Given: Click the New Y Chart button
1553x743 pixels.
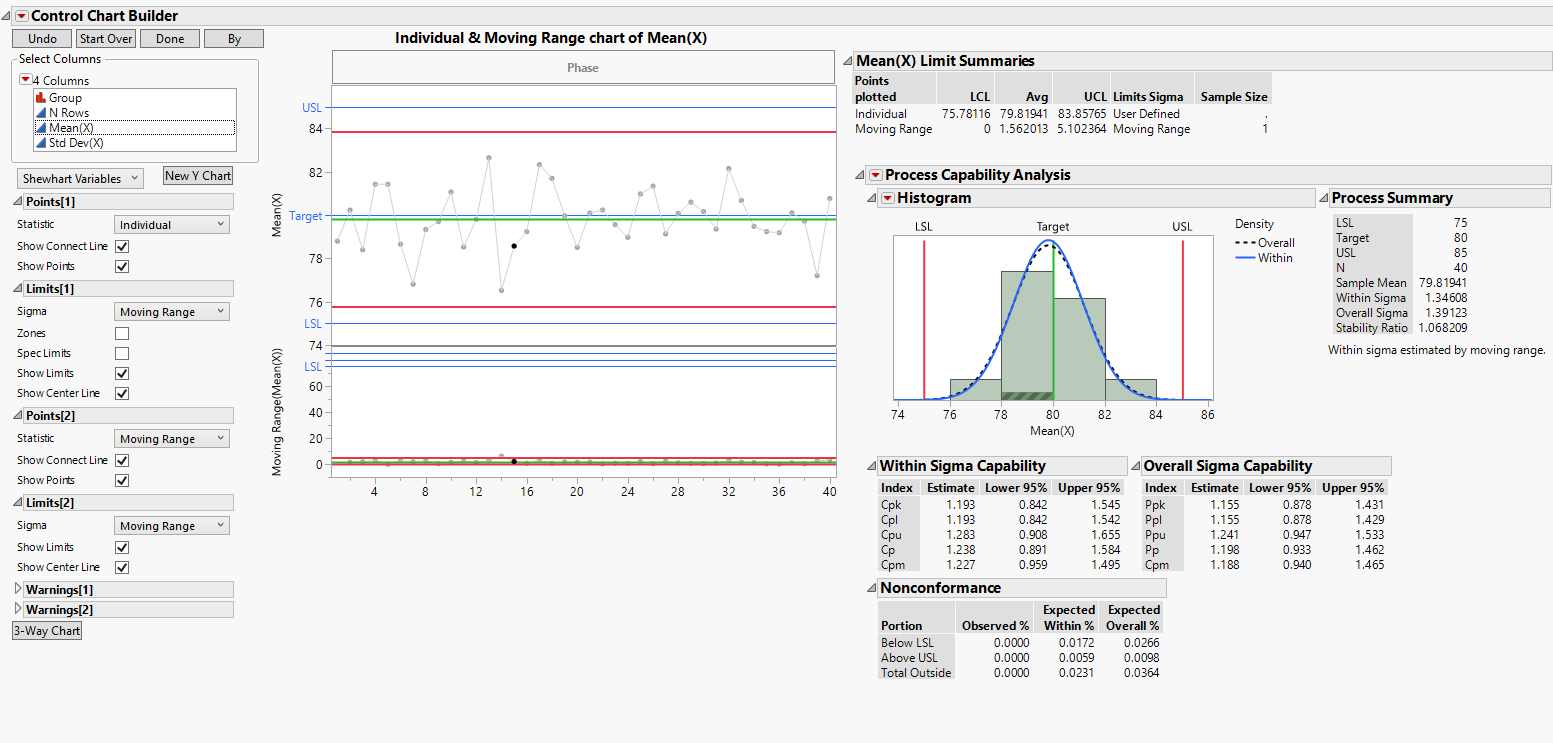Looking at the screenshot, I should [198, 176].
